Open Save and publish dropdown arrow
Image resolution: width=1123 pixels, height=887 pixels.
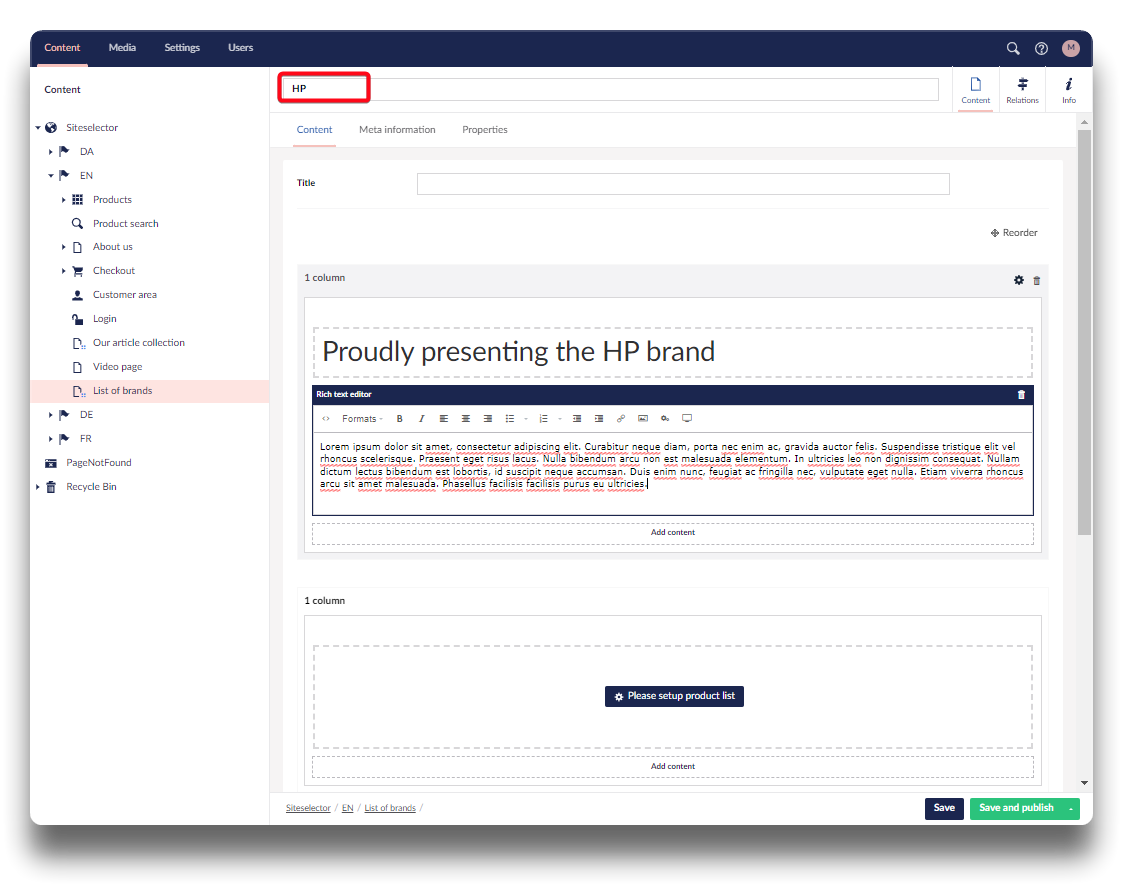pos(1071,808)
